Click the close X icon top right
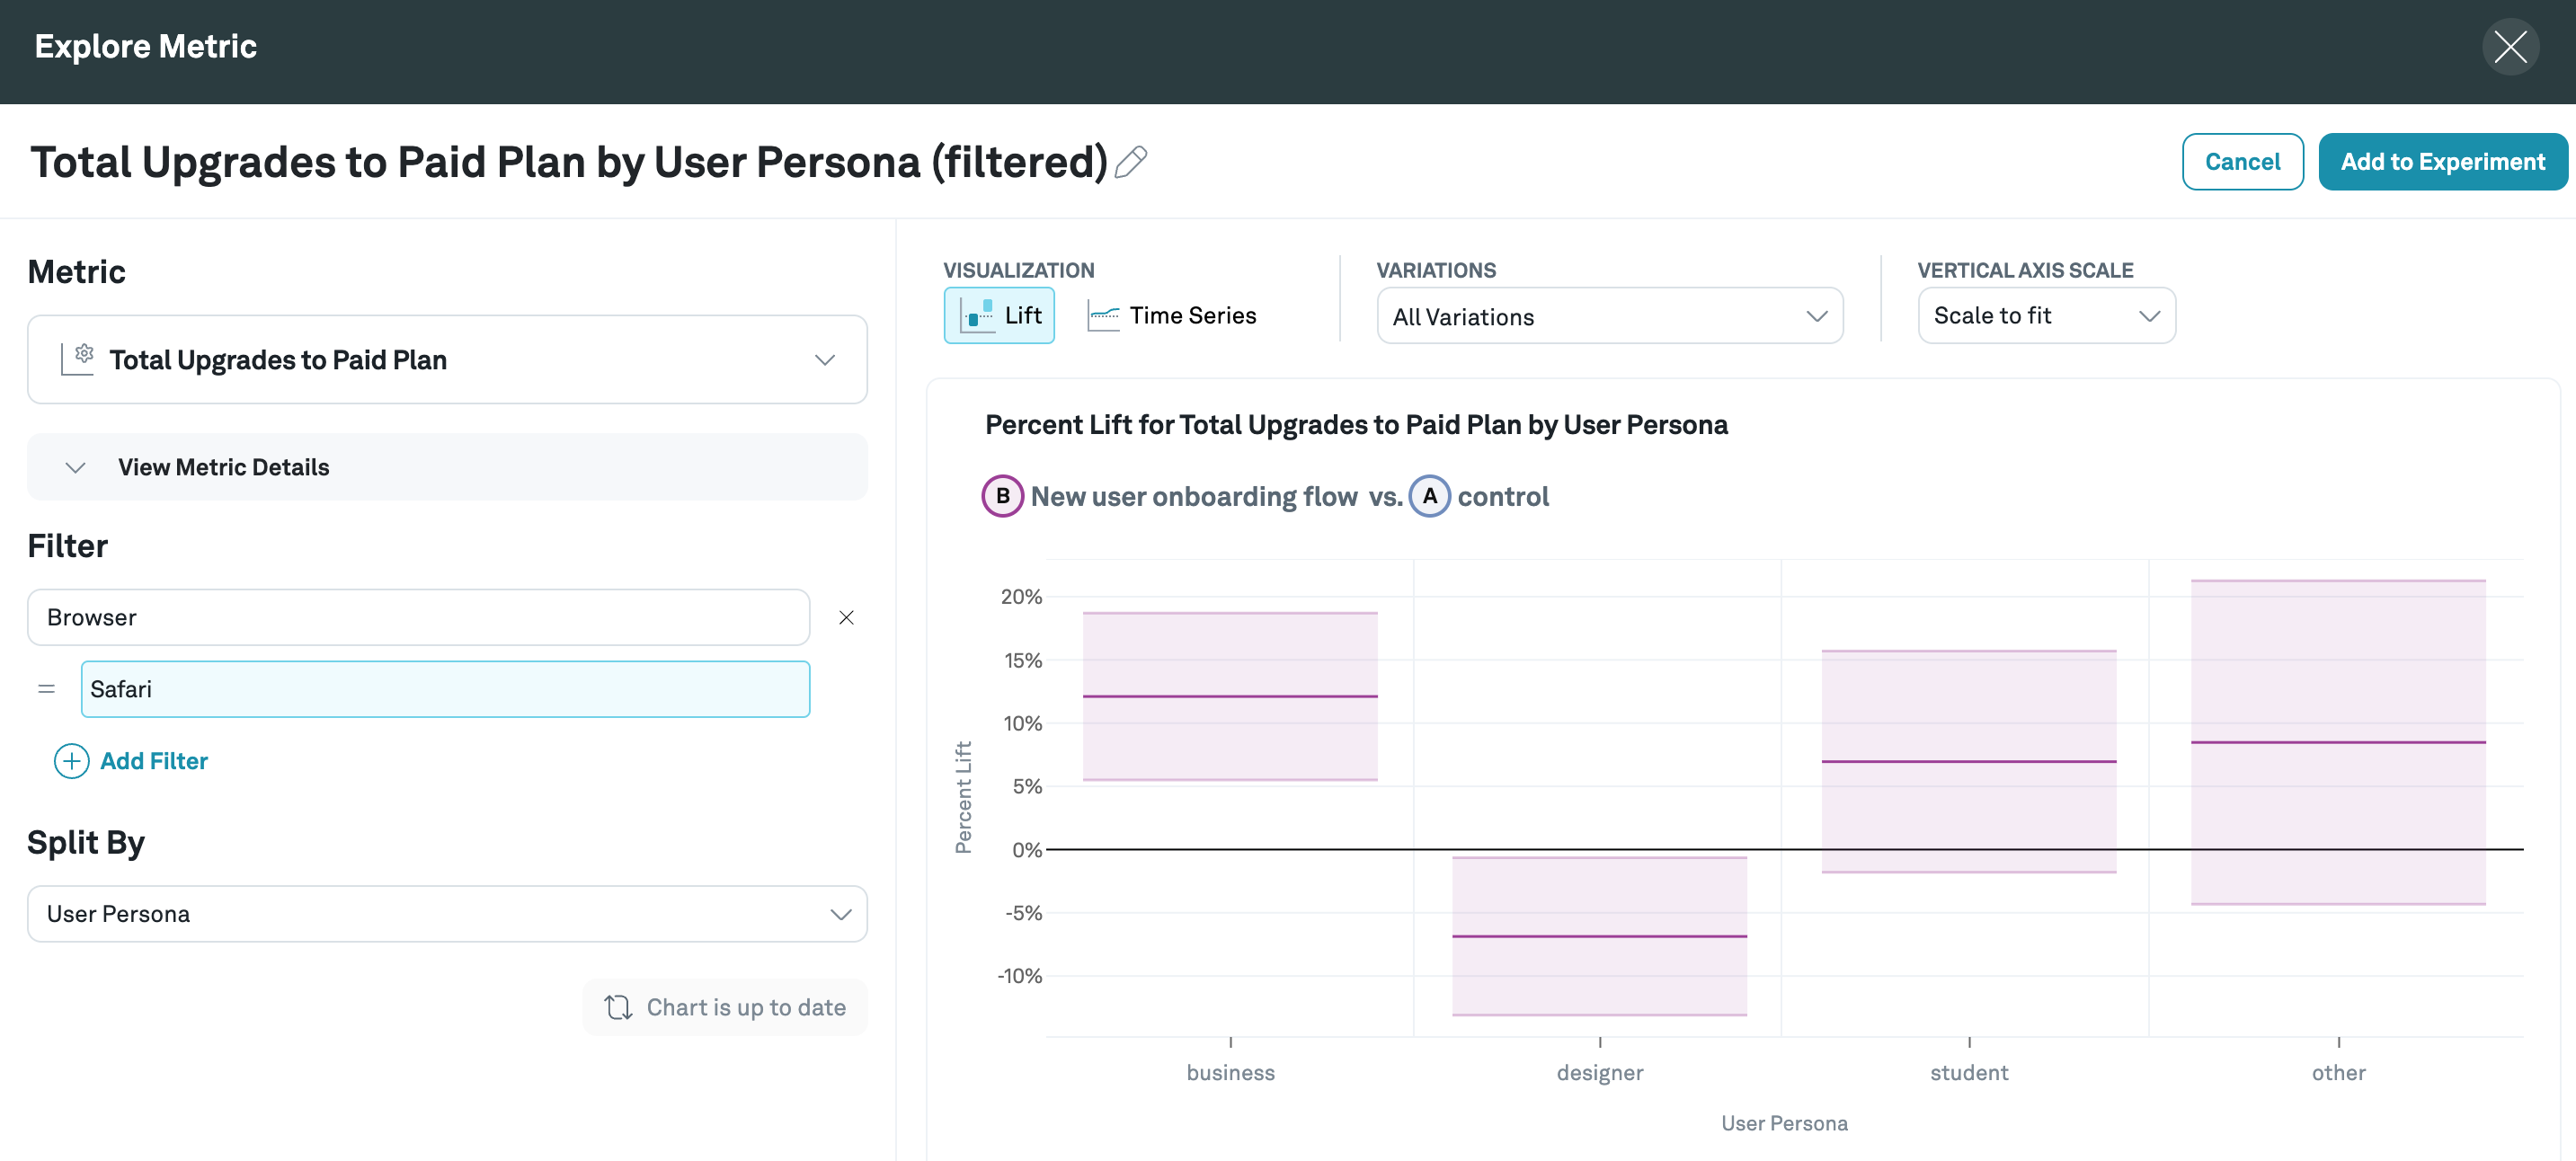2576x1161 pixels. click(2512, 44)
